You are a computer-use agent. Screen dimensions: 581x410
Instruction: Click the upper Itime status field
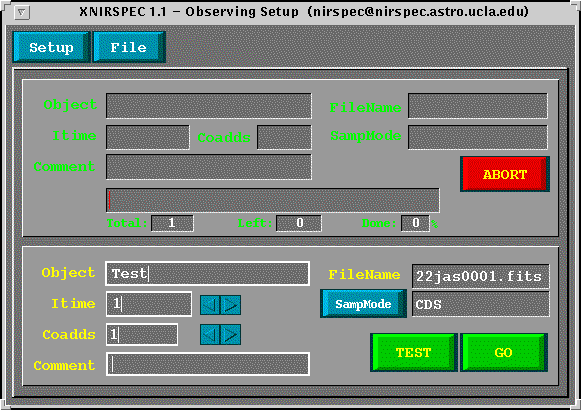click(x=148, y=137)
